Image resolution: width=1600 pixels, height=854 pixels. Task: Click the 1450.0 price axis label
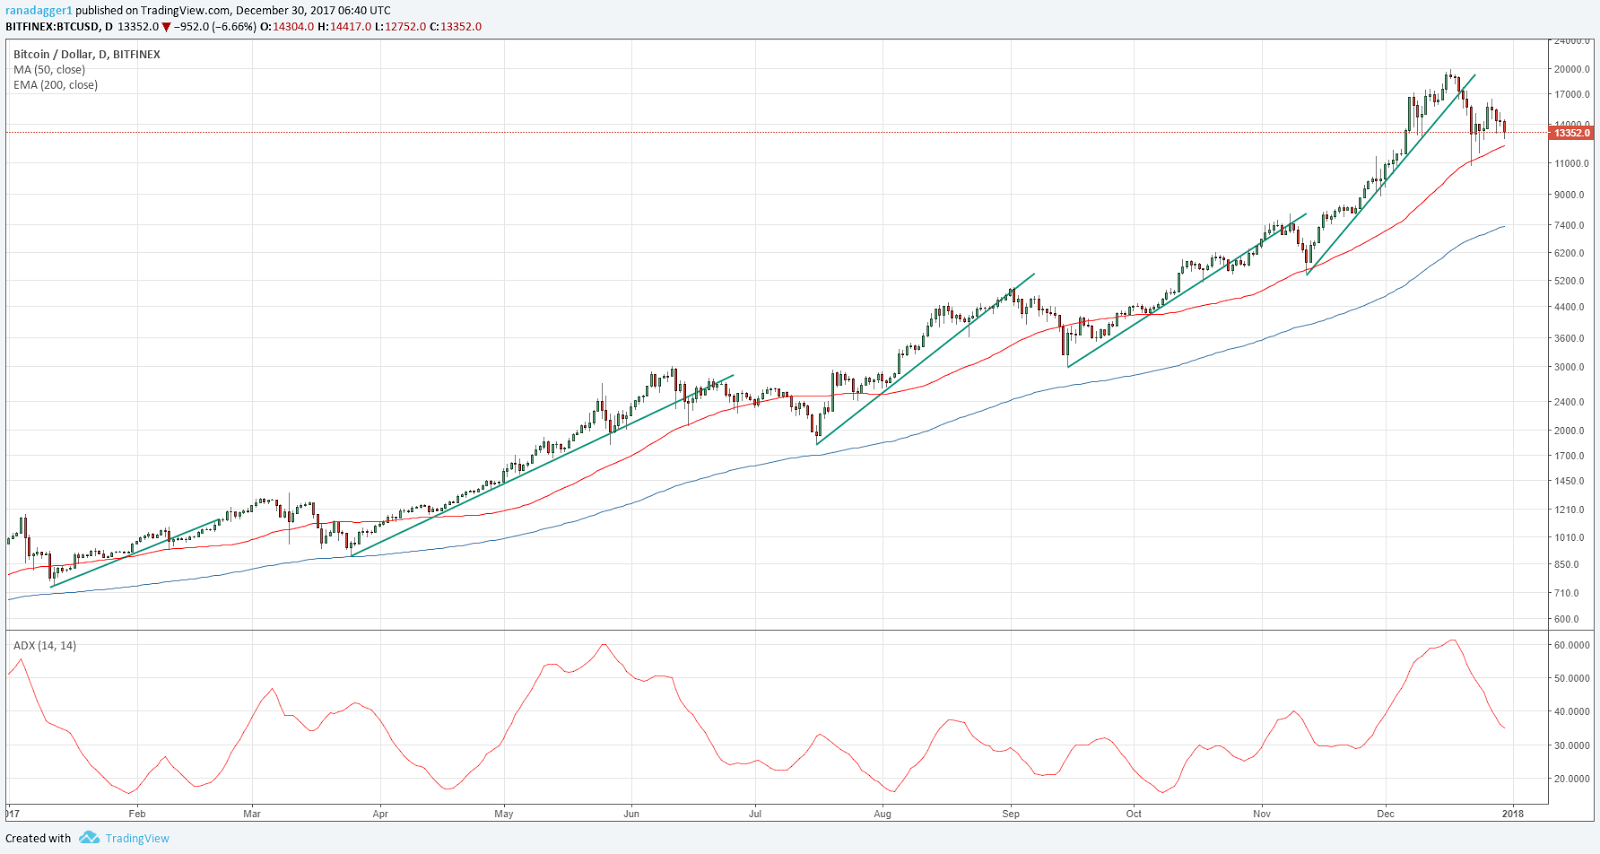(x=1571, y=481)
